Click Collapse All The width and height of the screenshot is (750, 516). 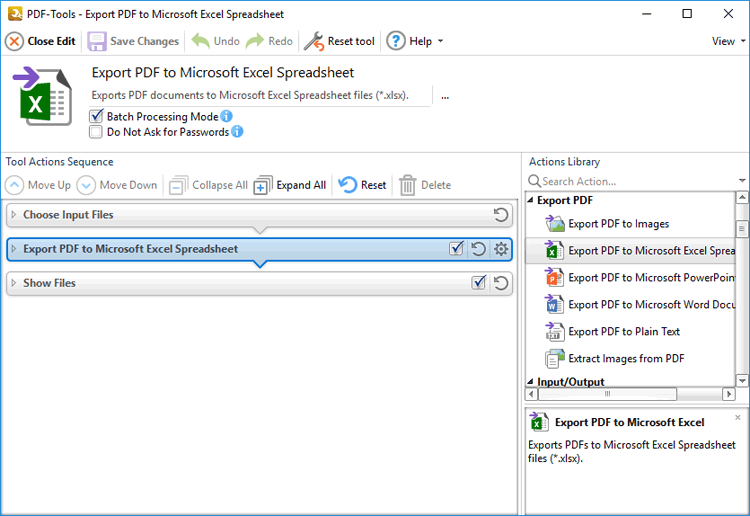[x=209, y=185]
